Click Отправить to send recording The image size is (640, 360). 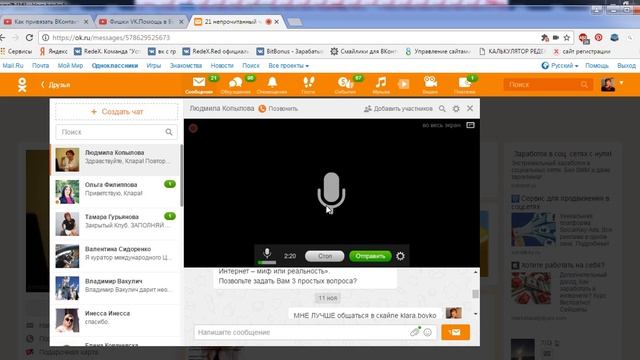click(370, 256)
